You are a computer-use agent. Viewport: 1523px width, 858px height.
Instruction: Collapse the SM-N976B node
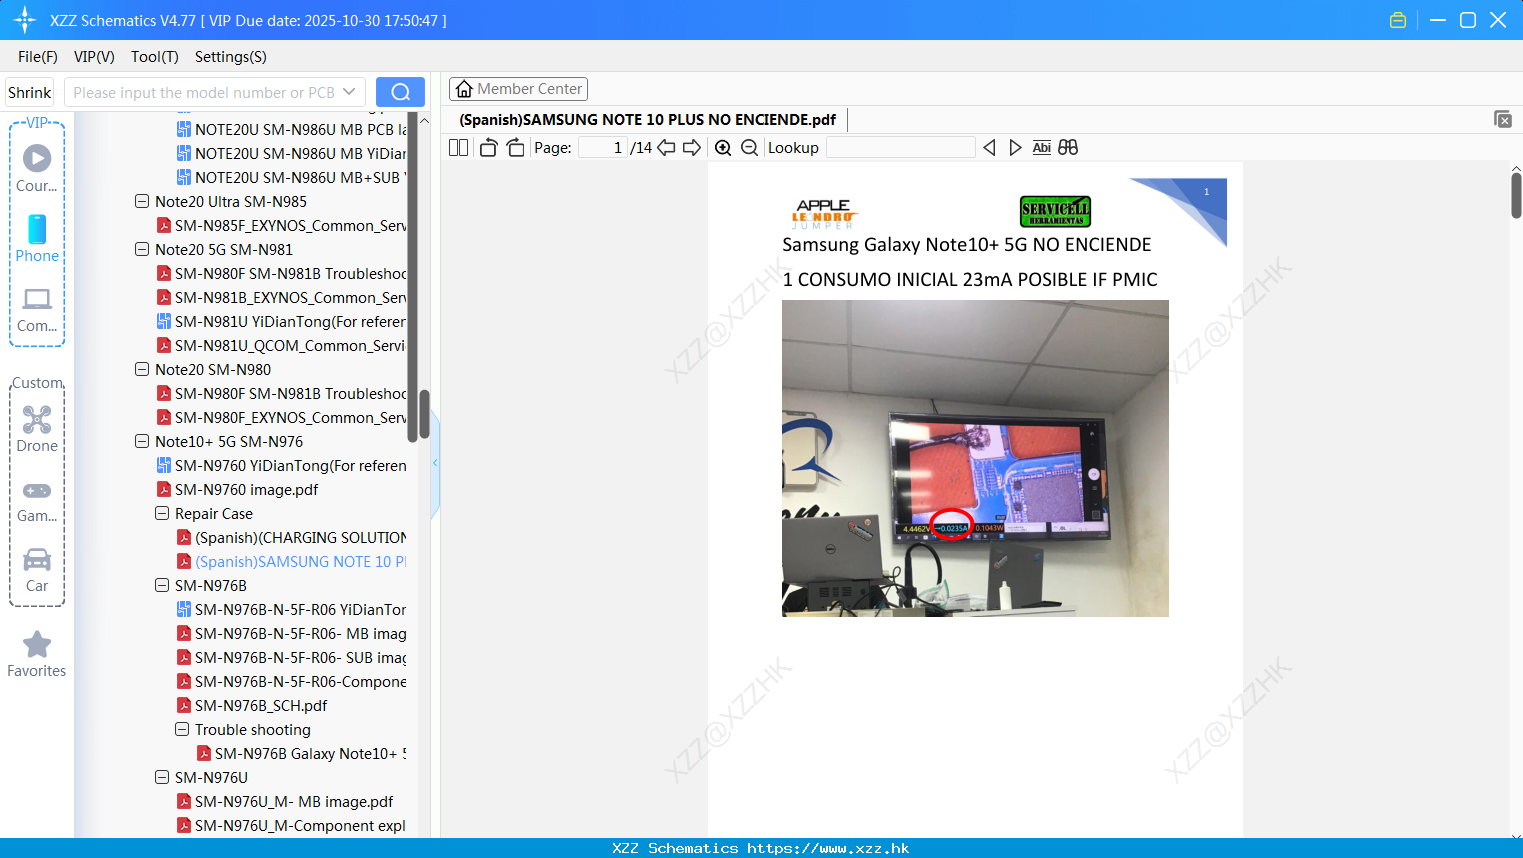tap(162, 585)
